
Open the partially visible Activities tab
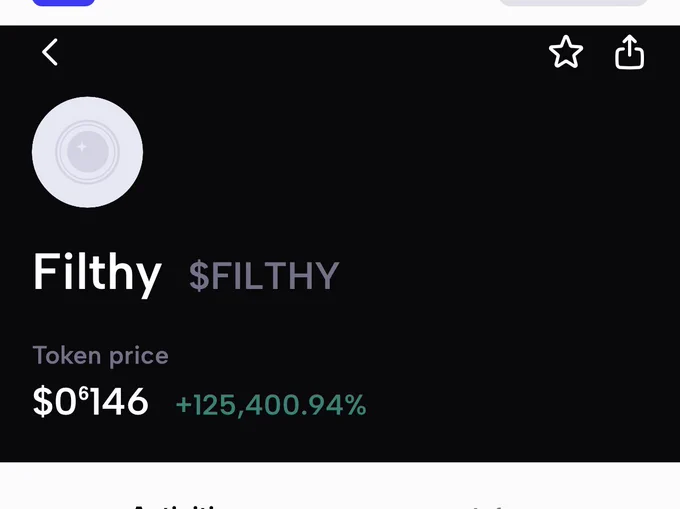coord(178,506)
